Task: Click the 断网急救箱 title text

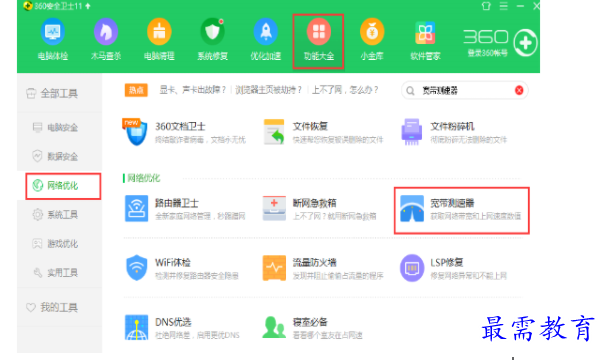Action: pos(315,203)
